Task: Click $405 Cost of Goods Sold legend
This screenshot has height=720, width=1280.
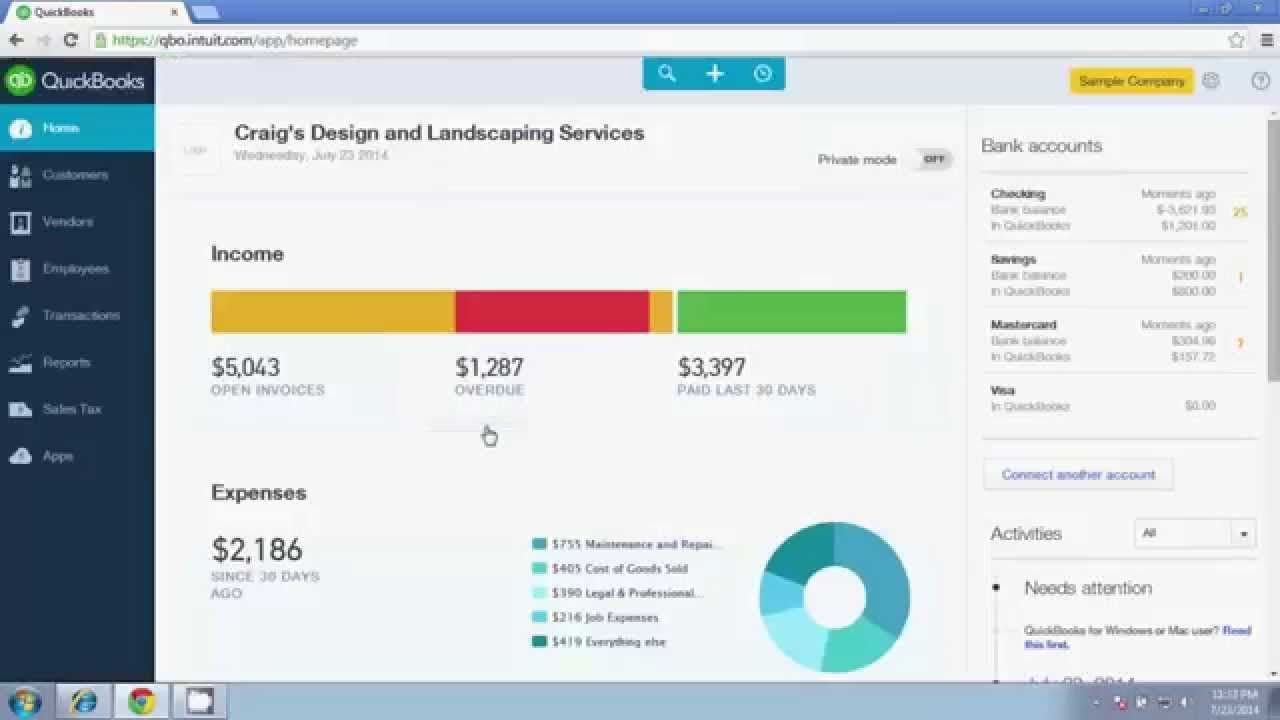Action: pos(610,568)
